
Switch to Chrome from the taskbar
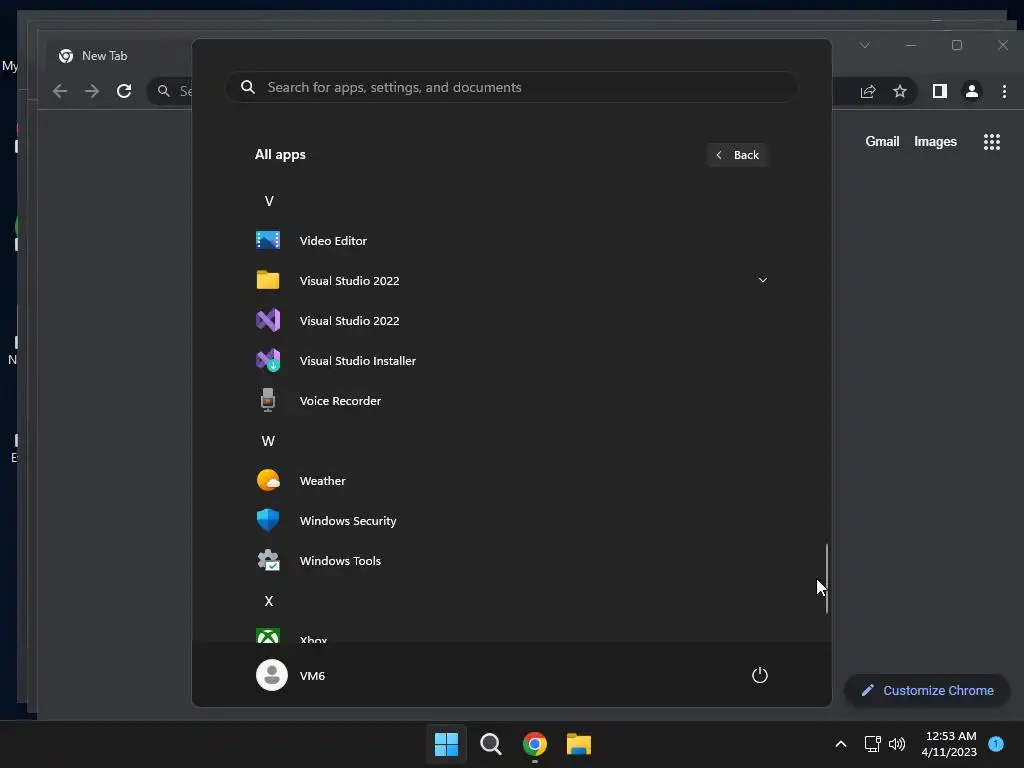tap(535, 744)
